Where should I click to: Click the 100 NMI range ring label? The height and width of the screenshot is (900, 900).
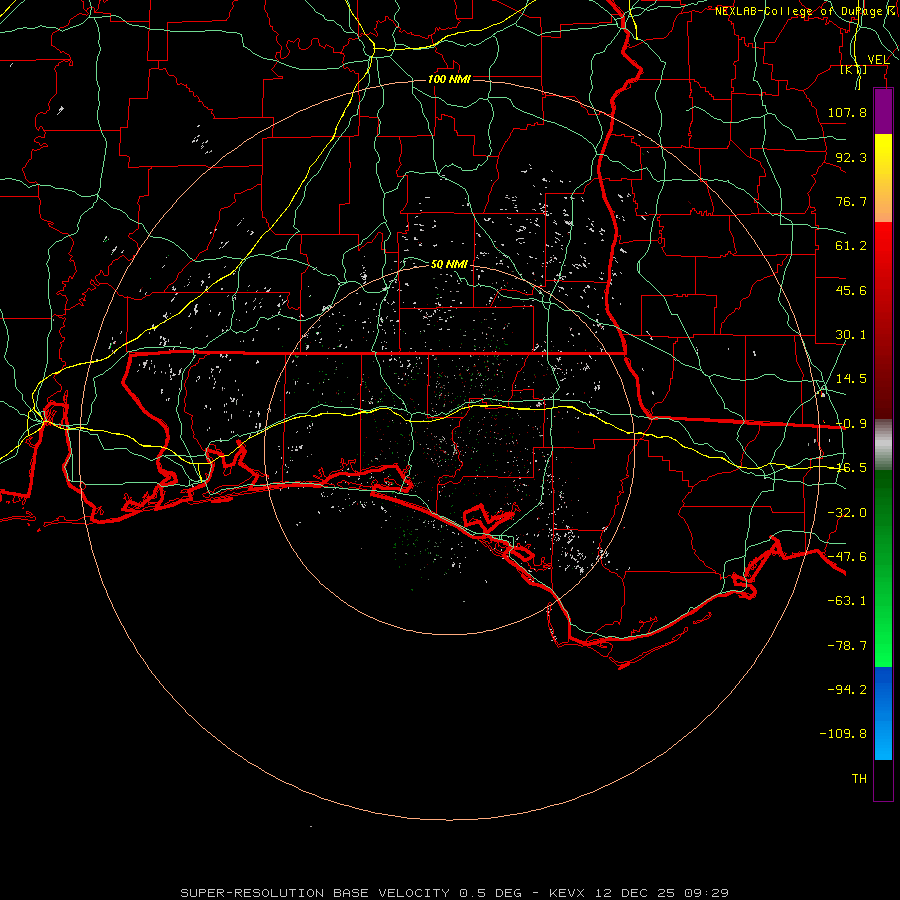click(x=449, y=79)
